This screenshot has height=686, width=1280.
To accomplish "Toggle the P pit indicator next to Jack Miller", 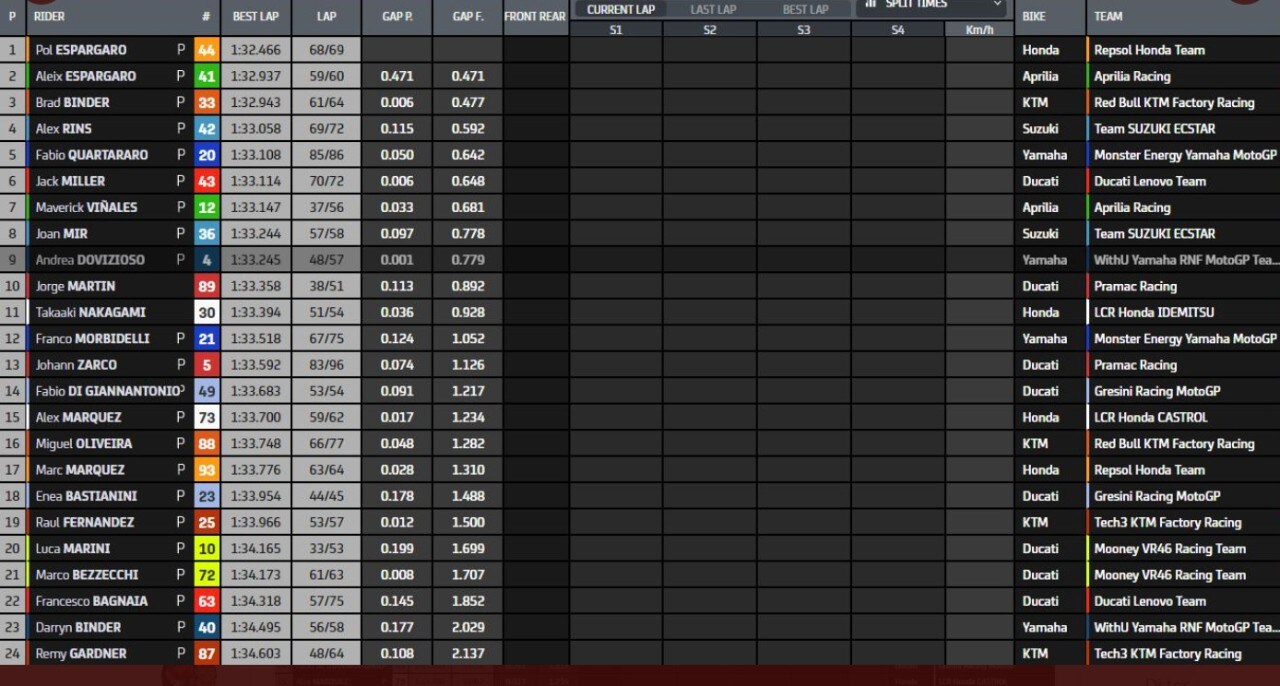I will click(x=180, y=181).
